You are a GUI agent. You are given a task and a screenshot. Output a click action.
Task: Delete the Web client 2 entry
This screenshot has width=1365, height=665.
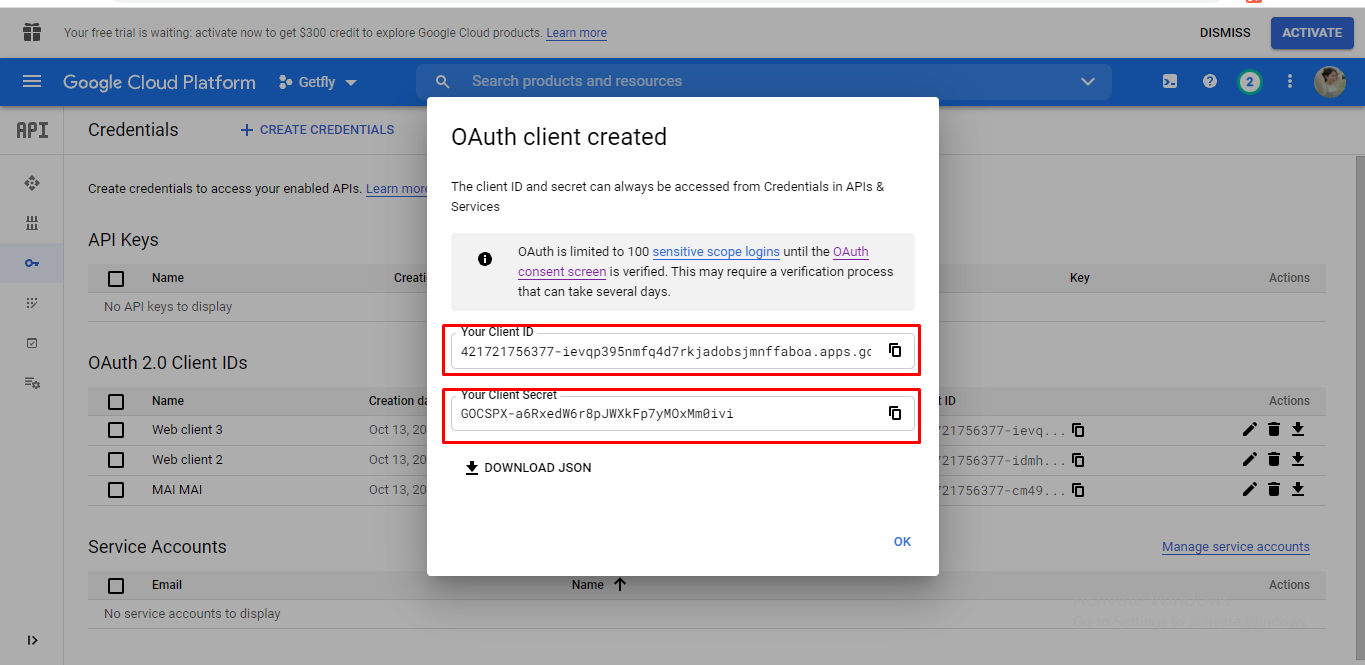pyautogui.click(x=1273, y=459)
